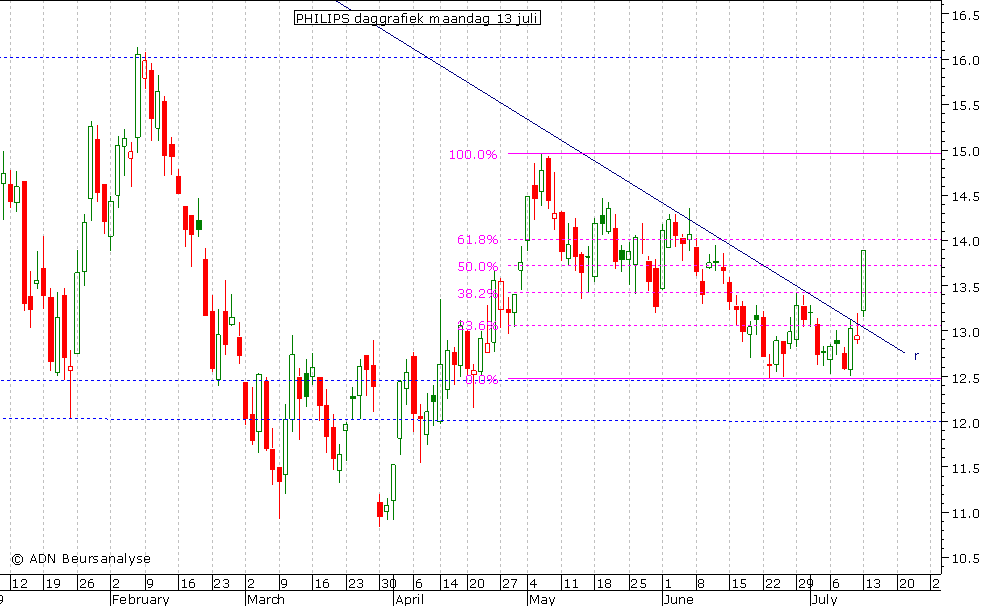Click the date label '18' on time axis
982x606 pixels.
[x=604, y=584]
